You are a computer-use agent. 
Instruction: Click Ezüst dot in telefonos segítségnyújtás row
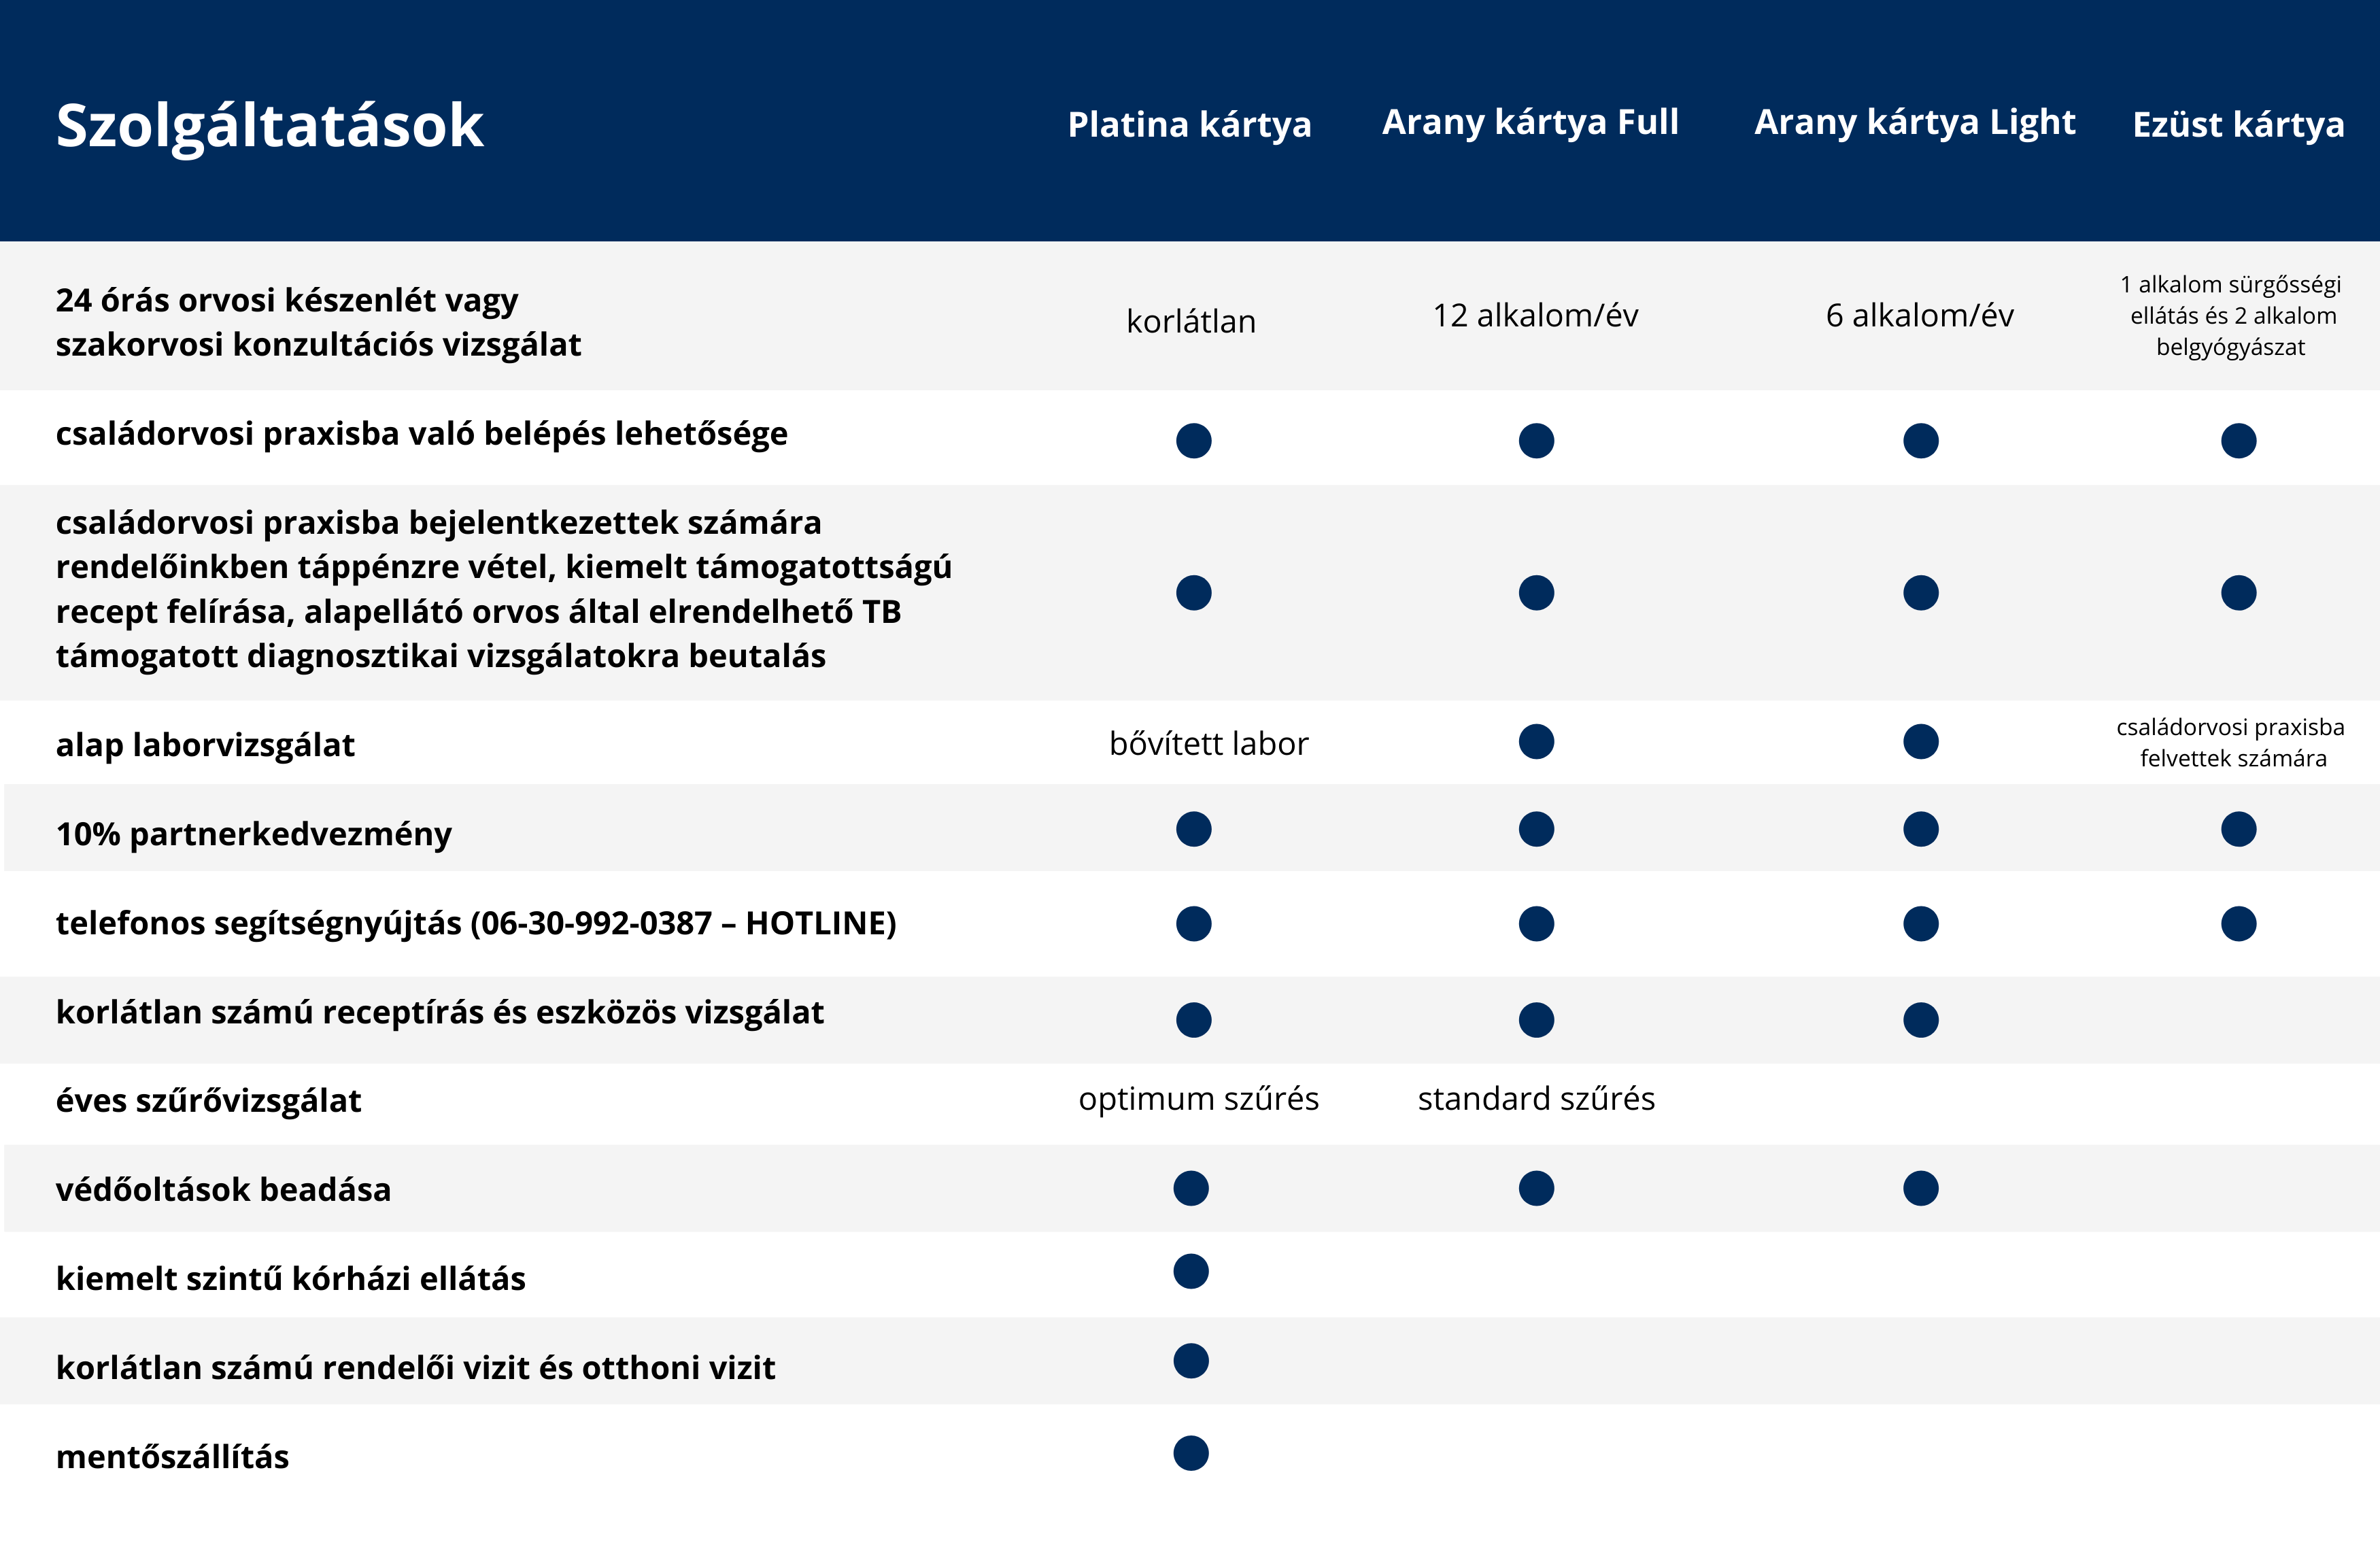click(2238, 923)
